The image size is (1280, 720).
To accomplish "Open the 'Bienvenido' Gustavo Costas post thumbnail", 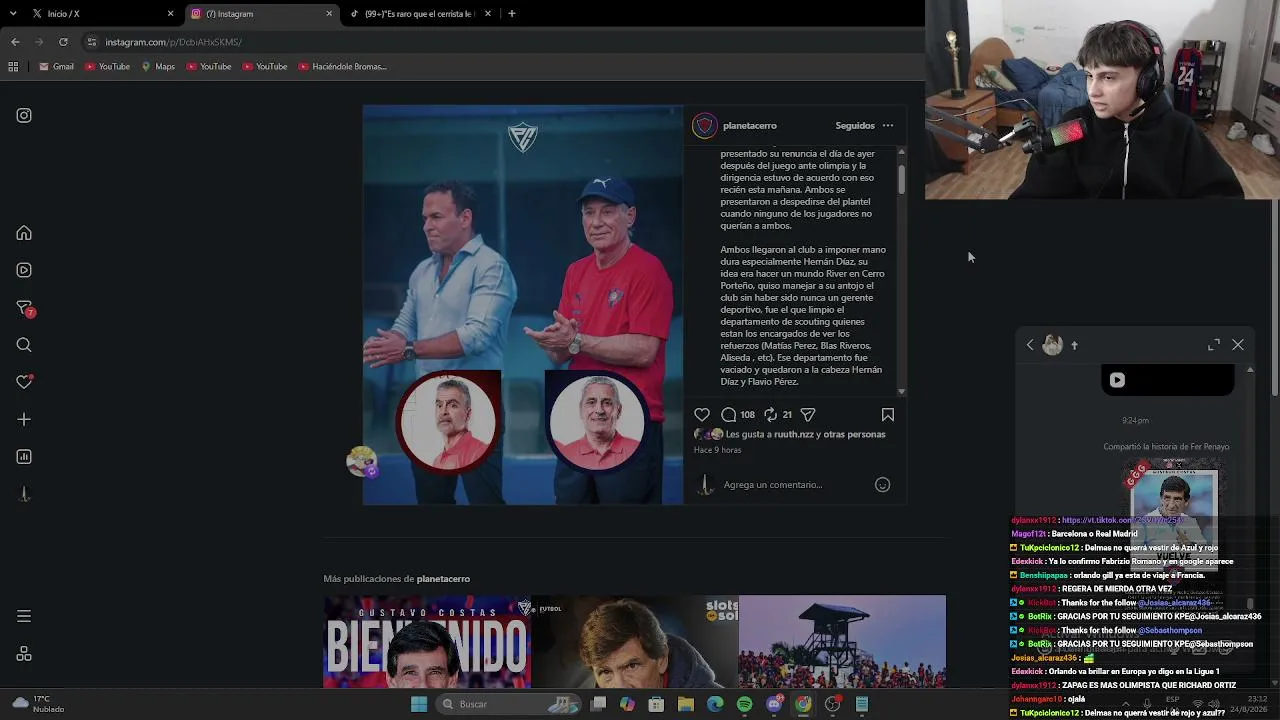I will coord(427,642).
